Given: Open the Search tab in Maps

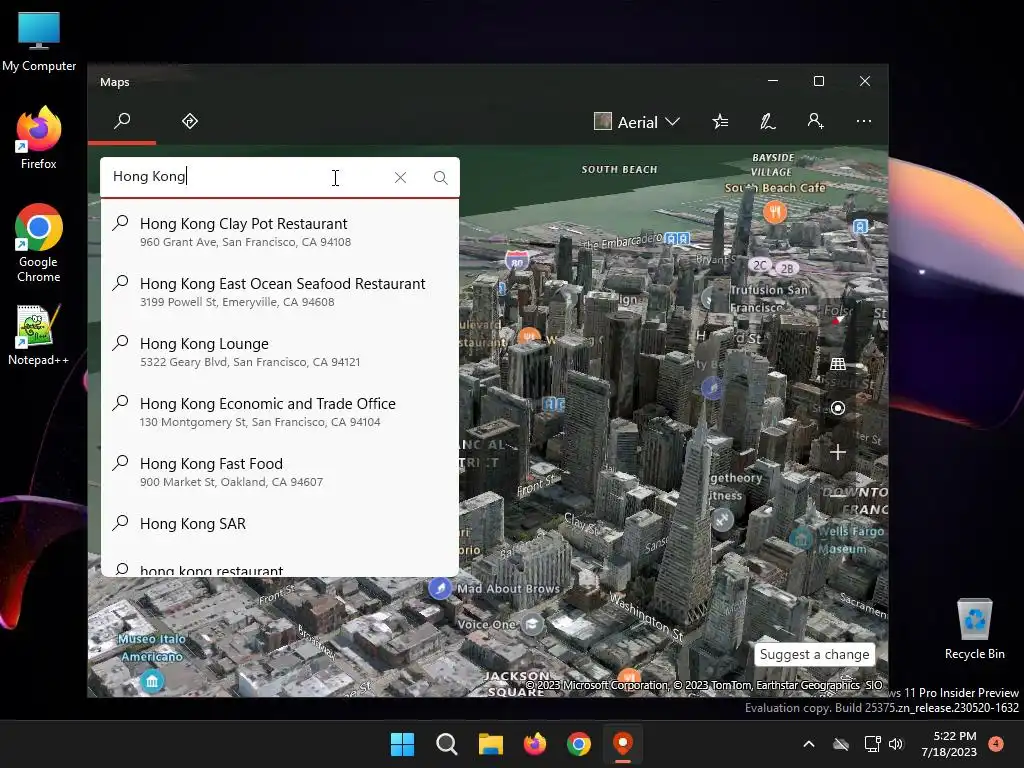Looking at the screenshot, I should tap(122, 121).
